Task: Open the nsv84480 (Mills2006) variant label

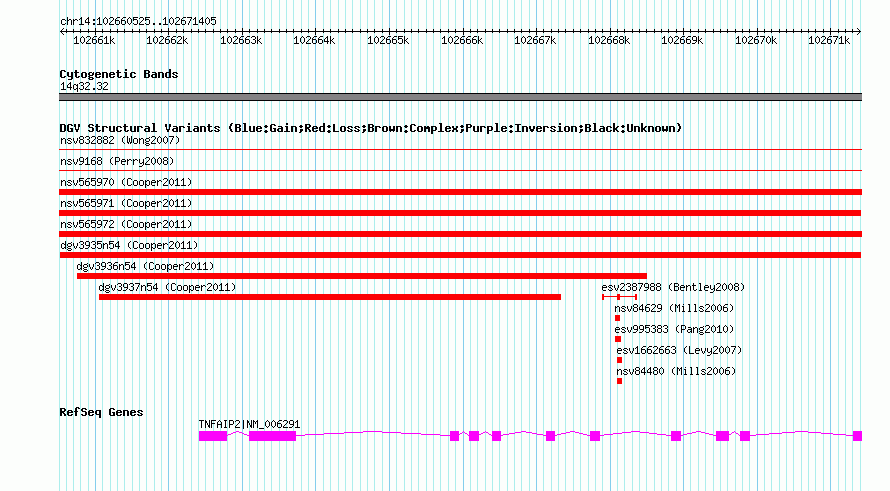Action: [x=677, y=371]
